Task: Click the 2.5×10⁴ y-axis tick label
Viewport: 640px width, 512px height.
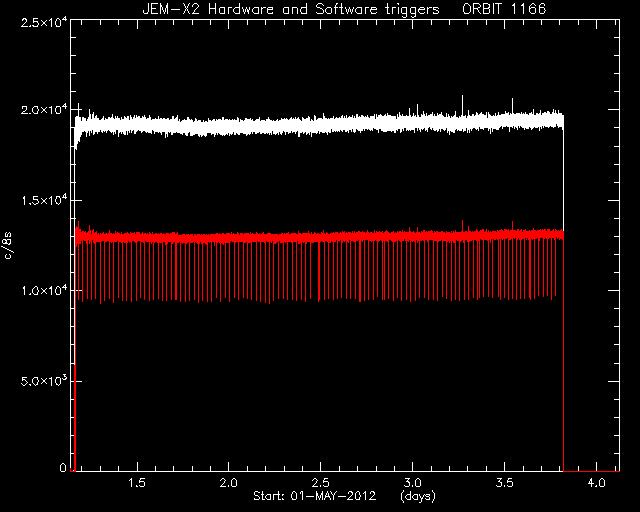Action: [44, 22]
